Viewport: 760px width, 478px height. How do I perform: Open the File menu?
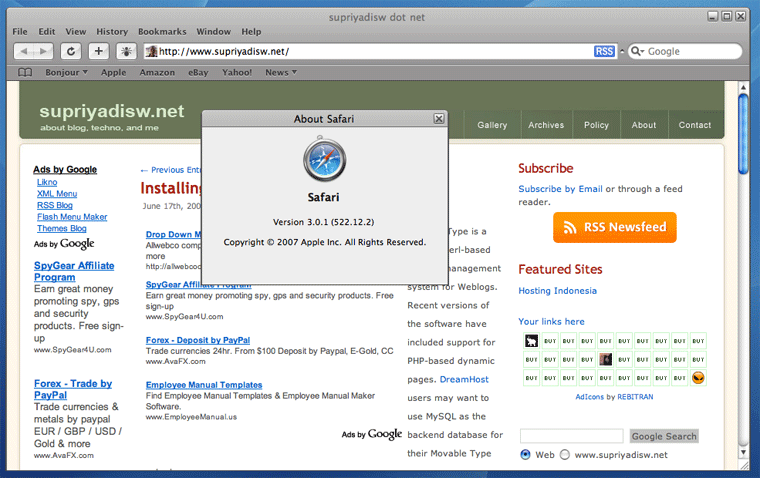tap(20, 32)
